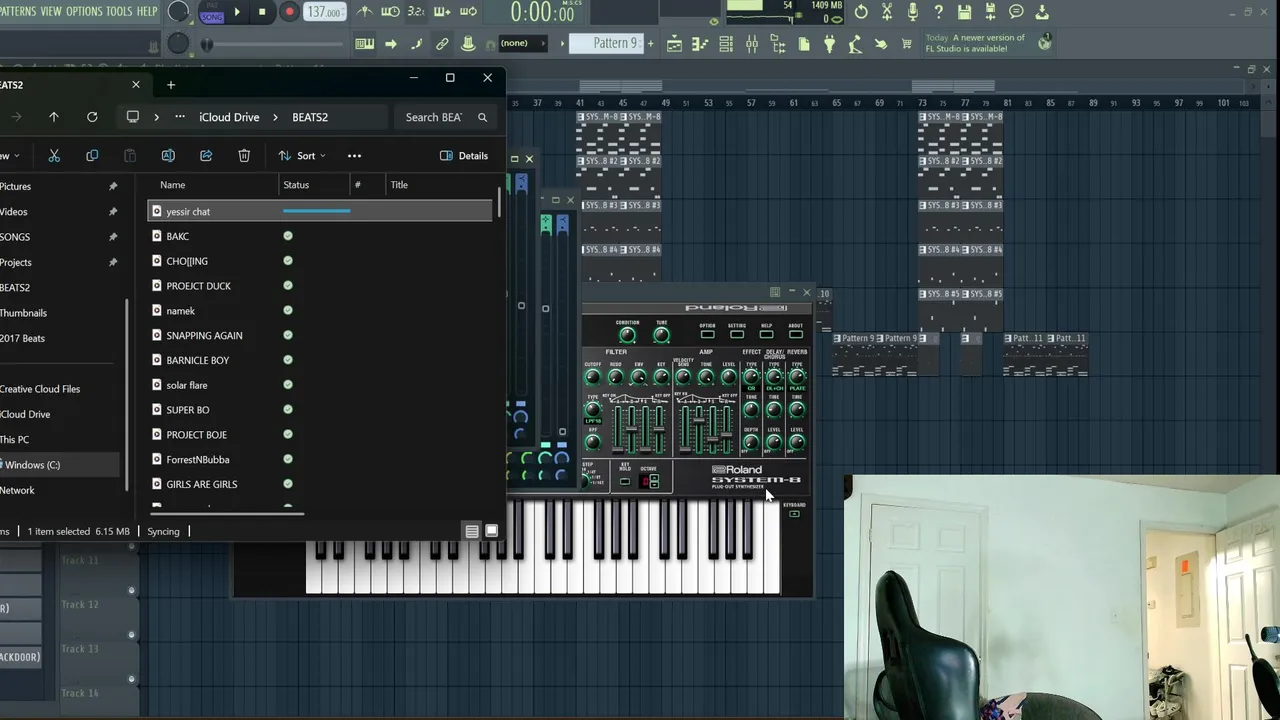Cut the selected file with scissors icon

coord(54,156)
